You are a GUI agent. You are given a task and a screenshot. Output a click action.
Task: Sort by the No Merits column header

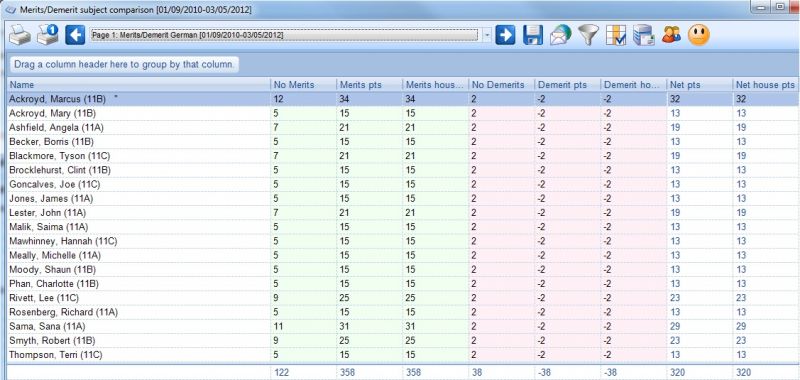click(x=304, y=85)
